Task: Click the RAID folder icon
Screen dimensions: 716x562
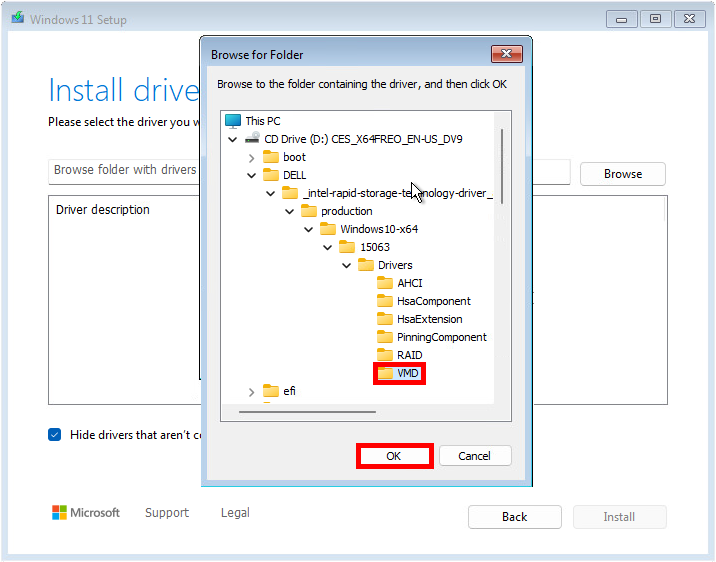Action: click(x=385, y=355)
